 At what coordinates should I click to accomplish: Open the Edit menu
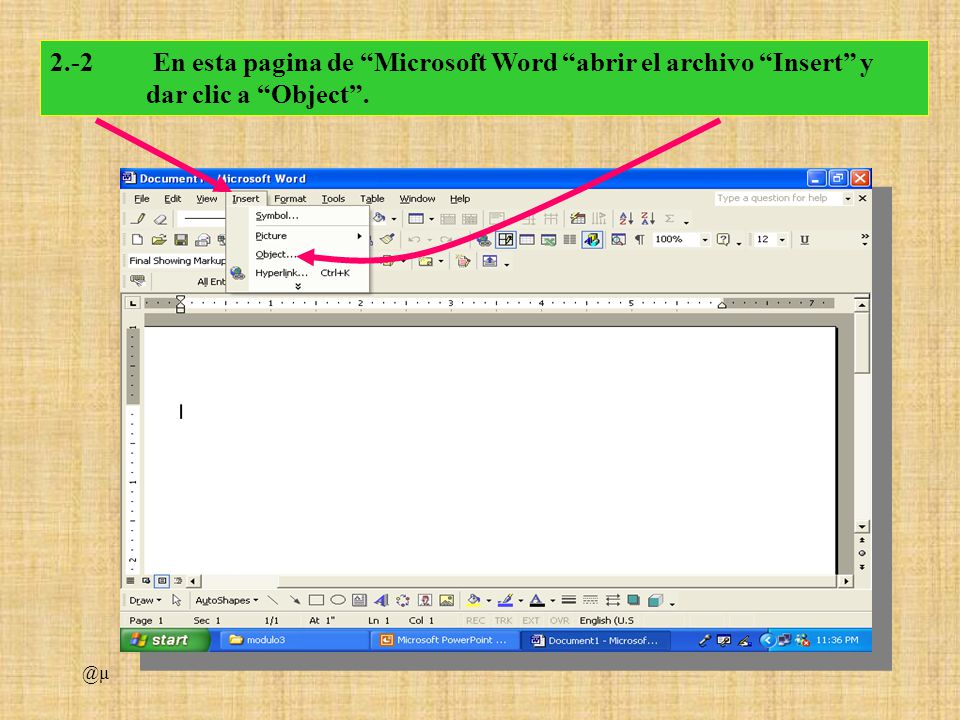coord(173,199)
